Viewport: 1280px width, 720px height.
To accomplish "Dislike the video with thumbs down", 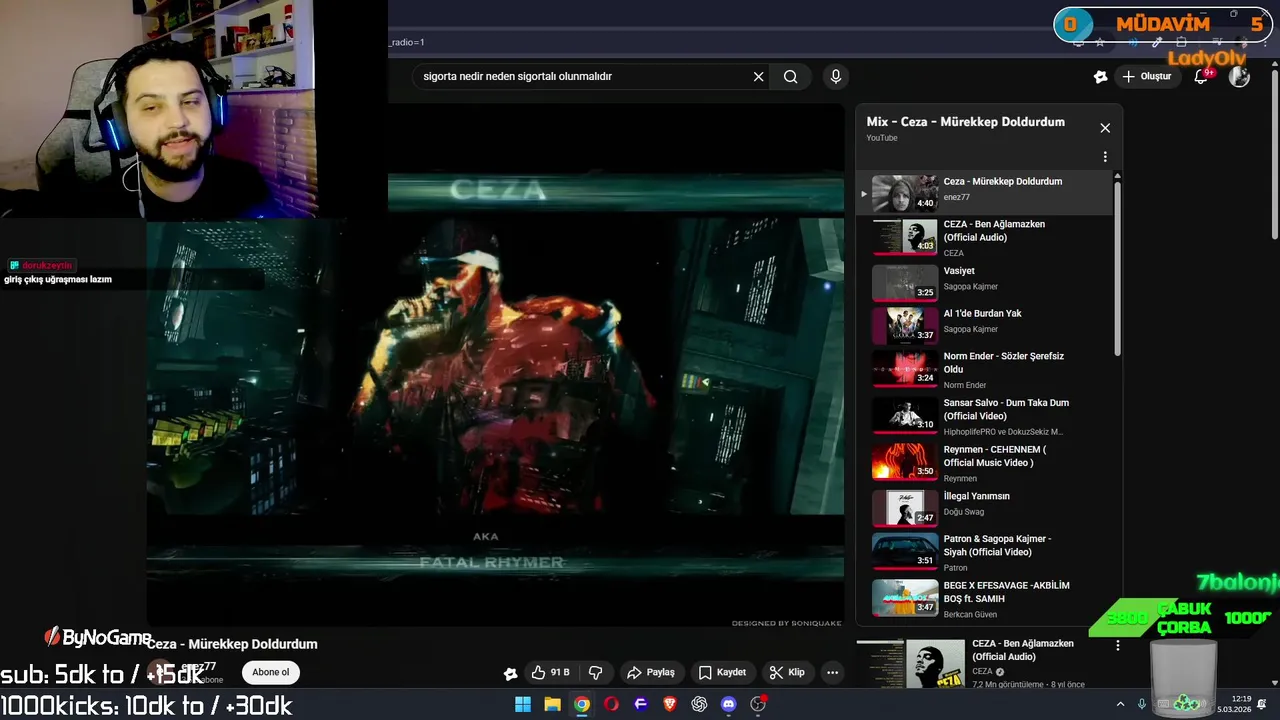I will [596, 672].
